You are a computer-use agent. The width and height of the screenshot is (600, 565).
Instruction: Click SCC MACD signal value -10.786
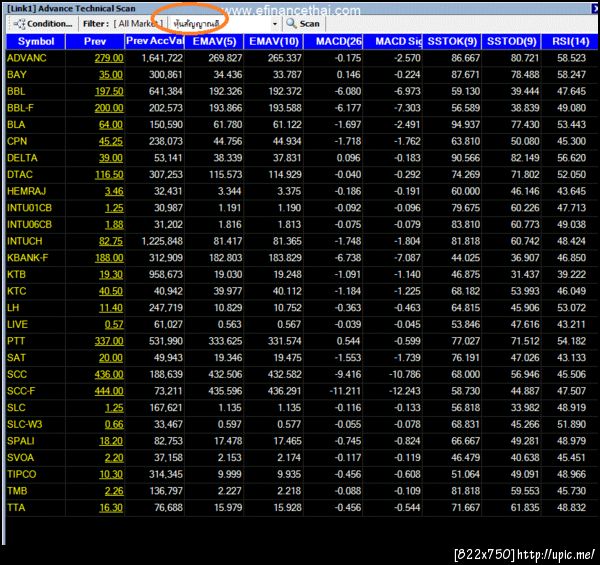(404, 374)
